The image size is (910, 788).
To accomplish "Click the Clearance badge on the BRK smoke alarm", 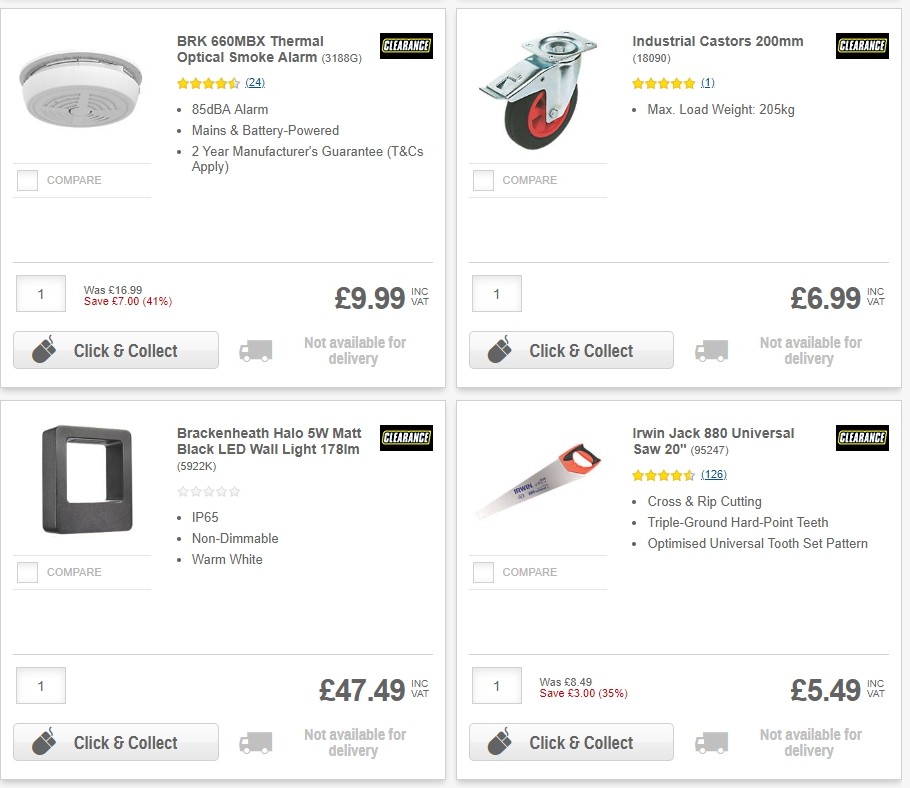I will click(406, 46).
